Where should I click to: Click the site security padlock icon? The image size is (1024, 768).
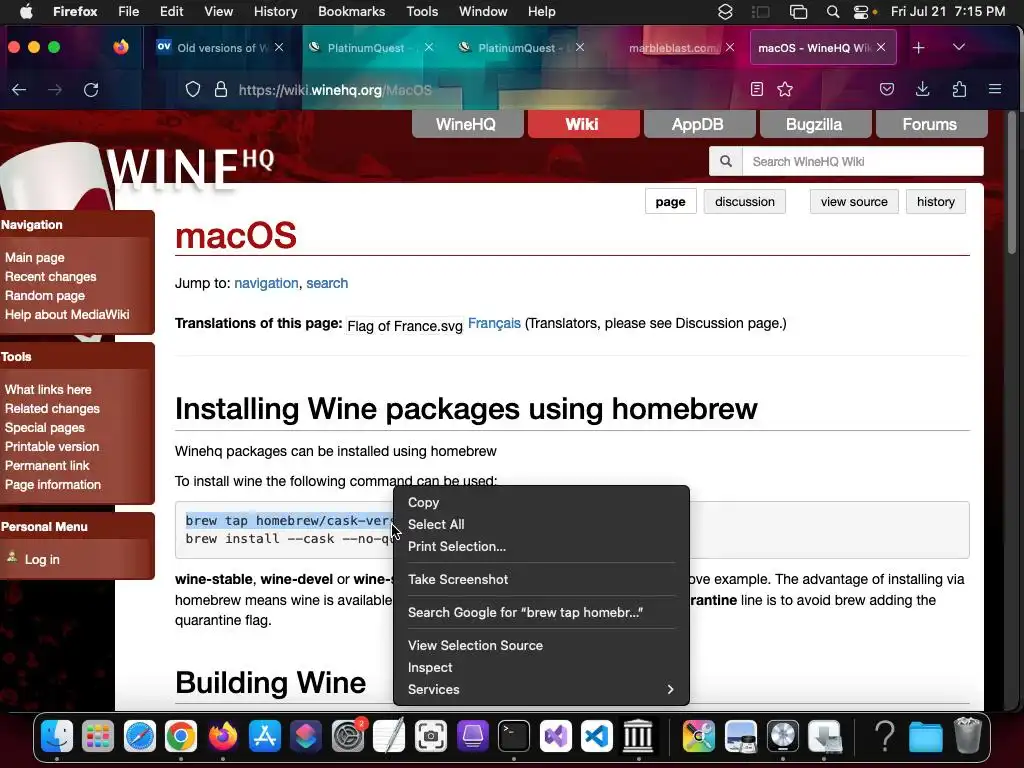click(x=221, y=89)
